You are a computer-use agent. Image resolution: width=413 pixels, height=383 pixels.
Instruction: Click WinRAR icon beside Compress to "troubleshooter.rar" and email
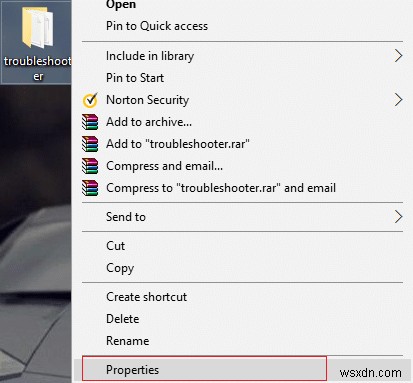(x=90, y=188)
